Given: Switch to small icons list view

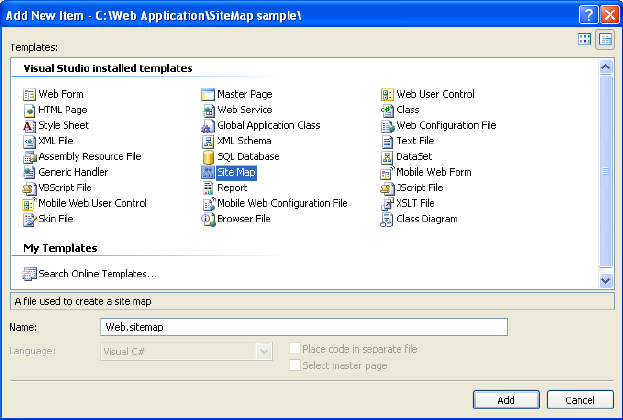Looking at the screenshot, I should click(x=605, y=39).
